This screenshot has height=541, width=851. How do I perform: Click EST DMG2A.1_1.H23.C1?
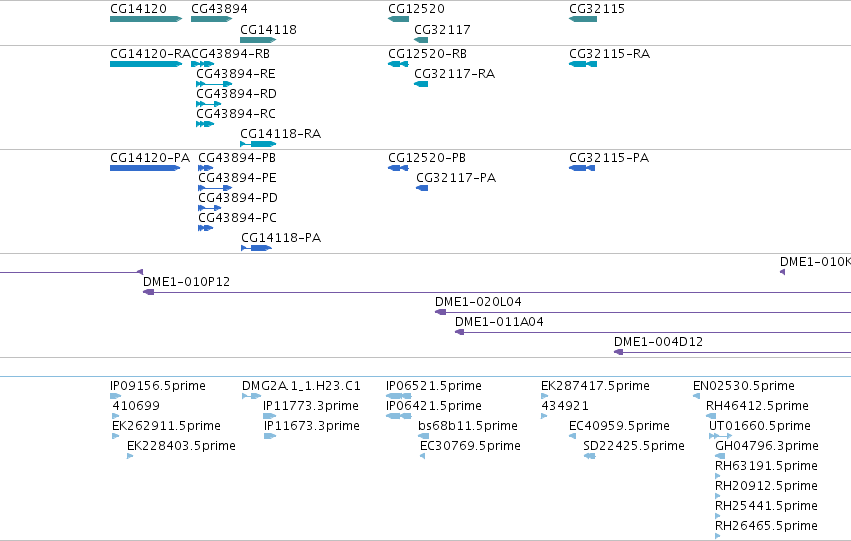coord(251,397)
